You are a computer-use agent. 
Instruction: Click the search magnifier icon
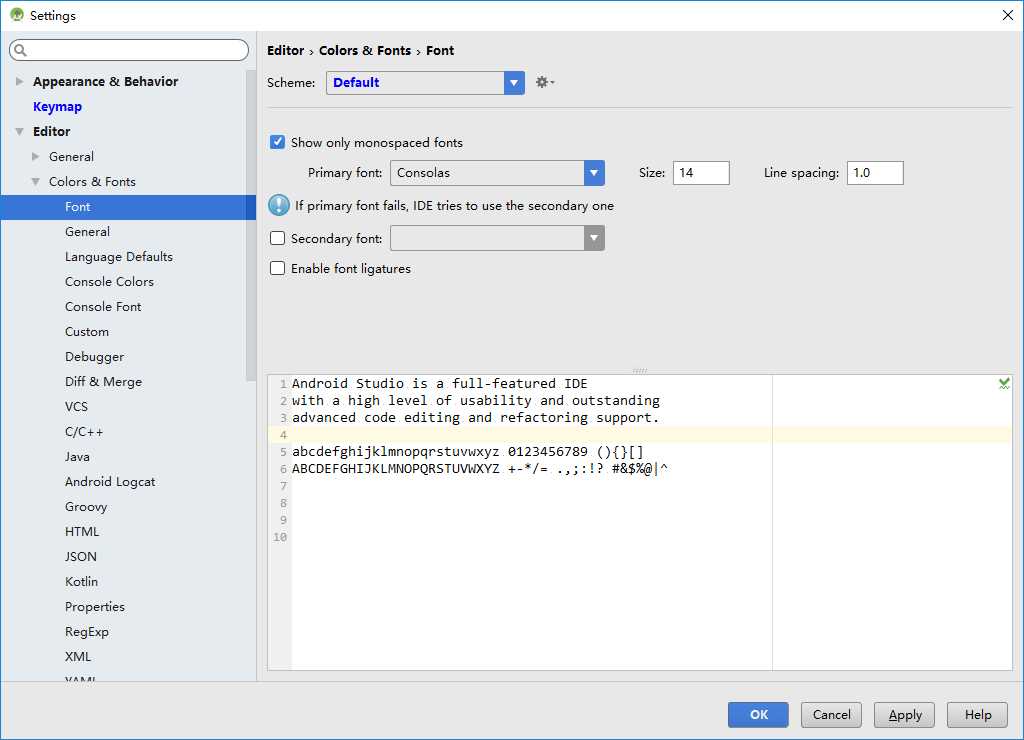click(x=21, y=50)
